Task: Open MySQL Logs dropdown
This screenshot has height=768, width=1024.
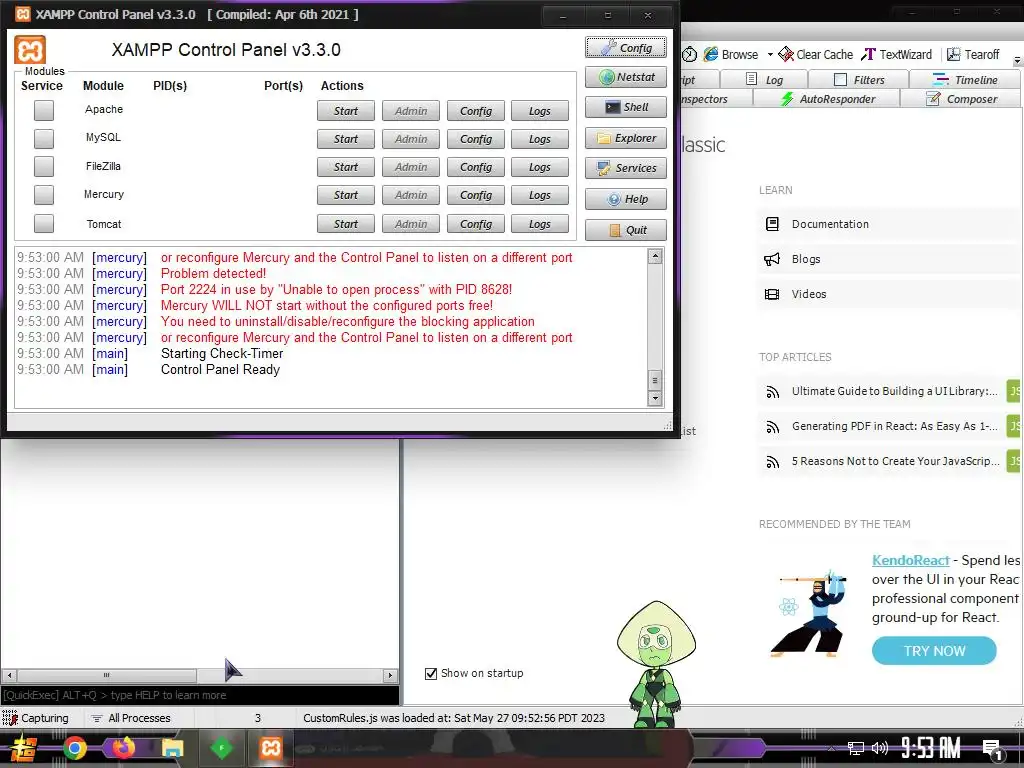Action: (x=539, y=139)
